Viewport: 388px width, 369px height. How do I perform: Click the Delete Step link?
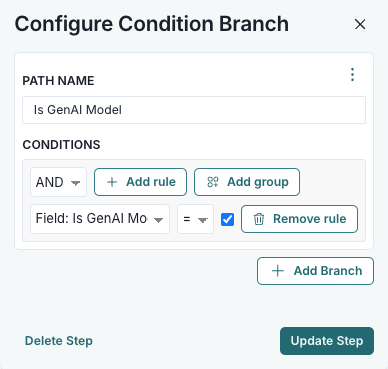(59, 341)
